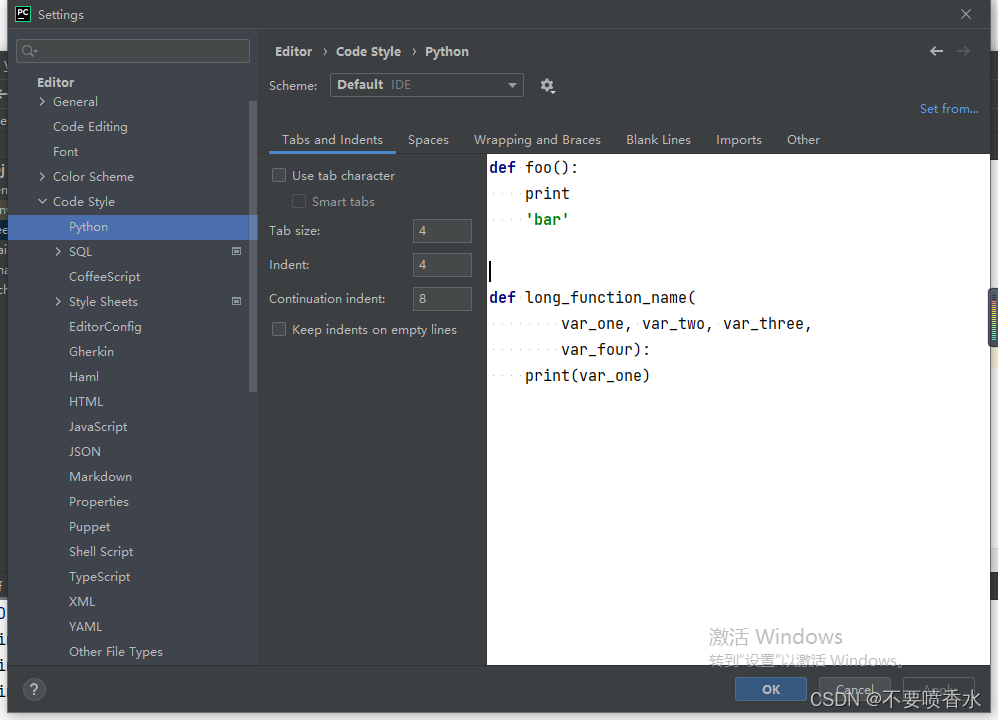Click the settings tree vertical scrollbar
The height and width of the screenshot is (720, 998).
click(253, 246)
